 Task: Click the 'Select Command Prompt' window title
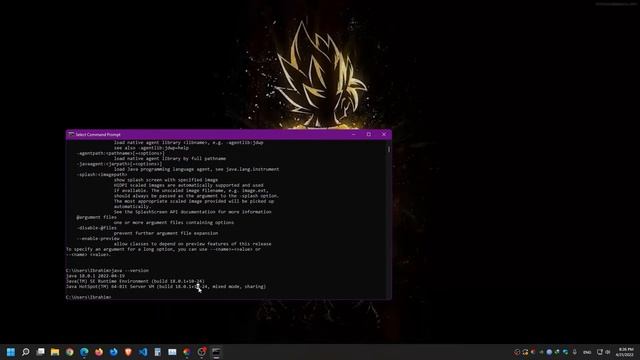coord(98,134)
